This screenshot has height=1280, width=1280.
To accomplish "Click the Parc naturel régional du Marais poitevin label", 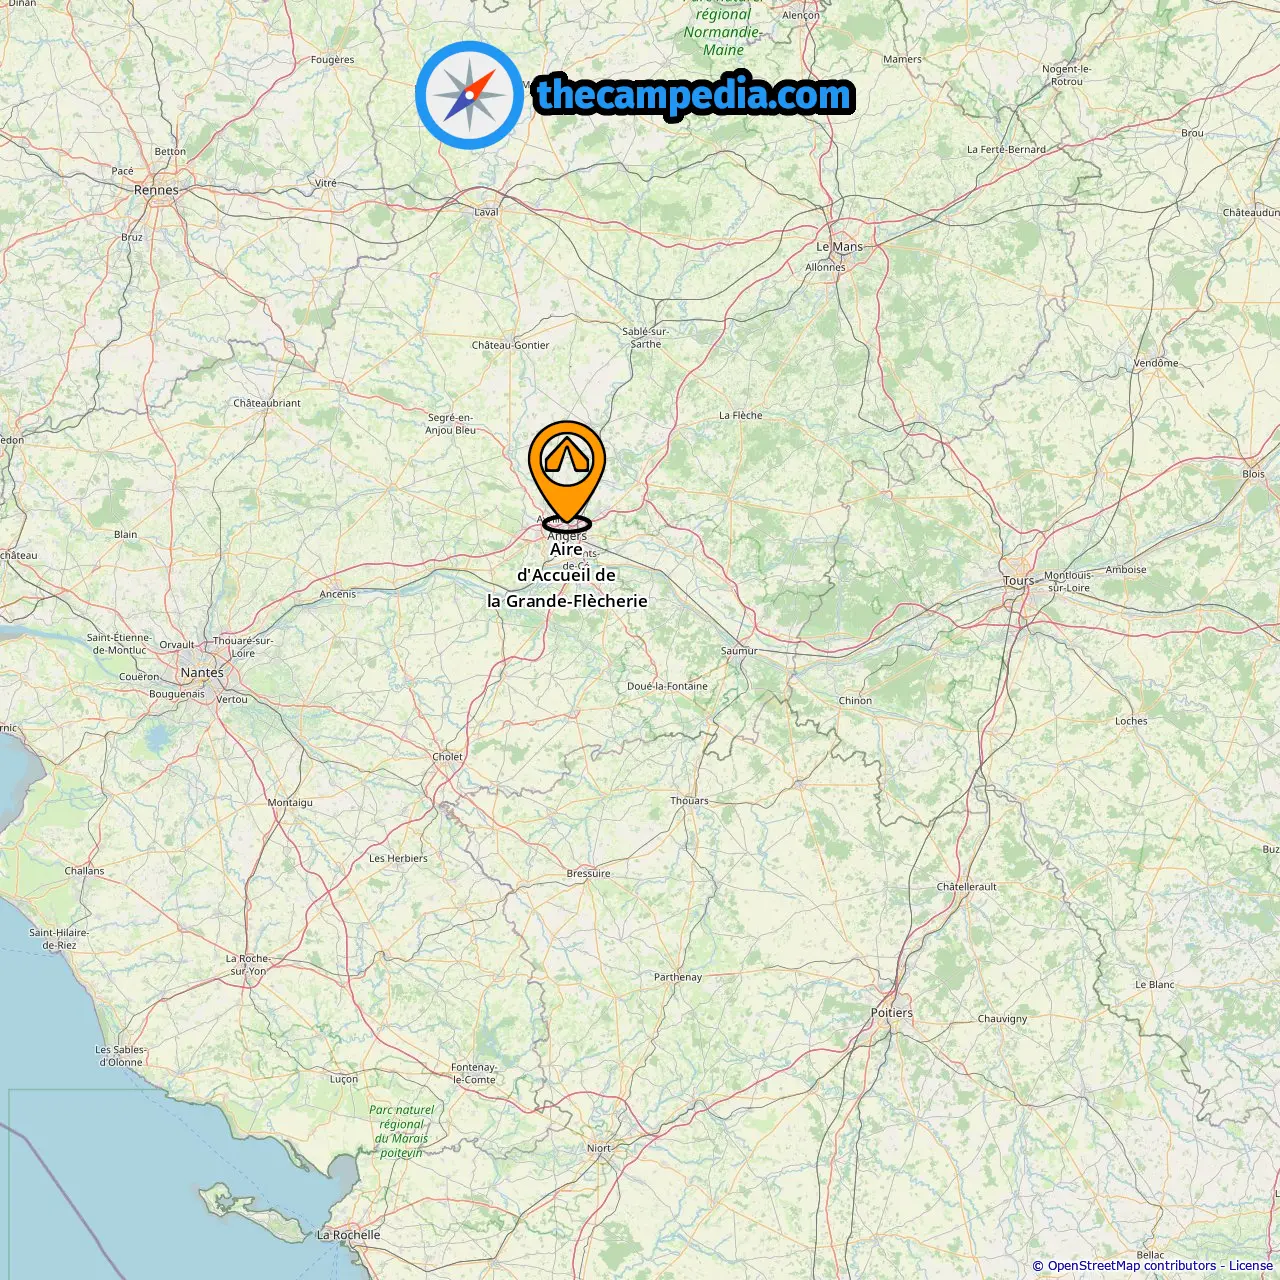I will (x=401, y=1131).
